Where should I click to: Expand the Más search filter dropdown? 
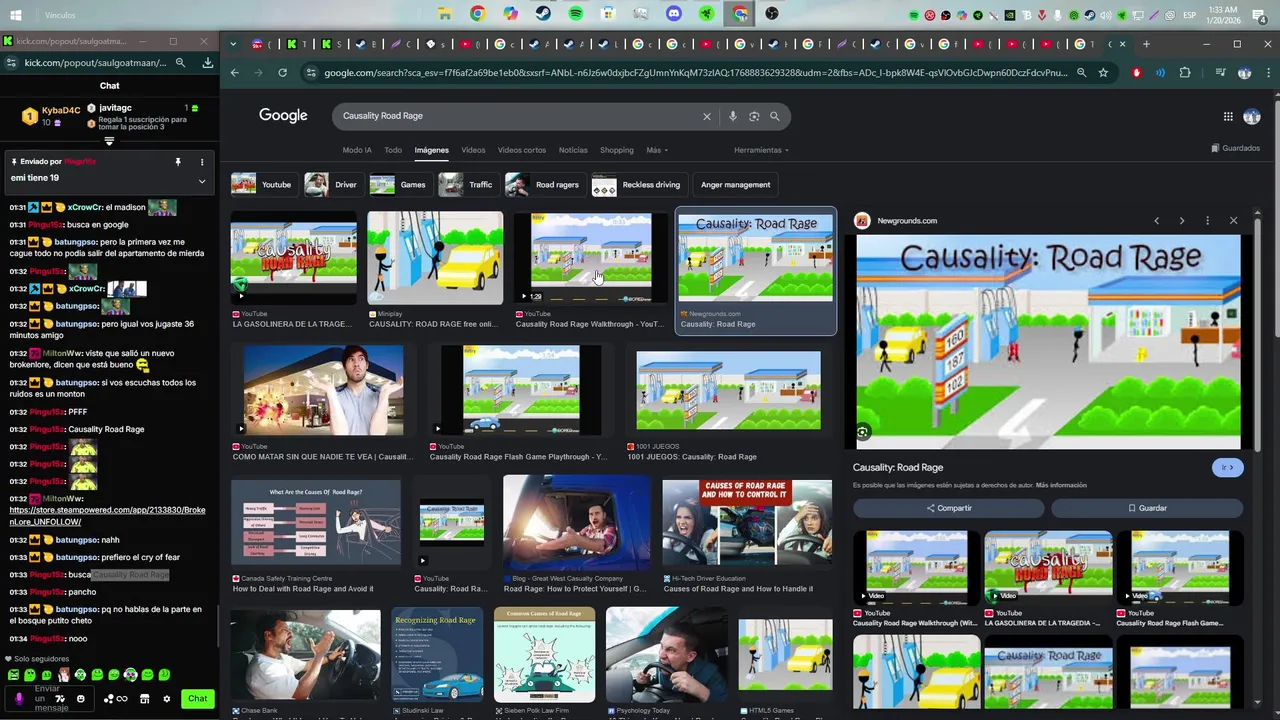(657, 150)
